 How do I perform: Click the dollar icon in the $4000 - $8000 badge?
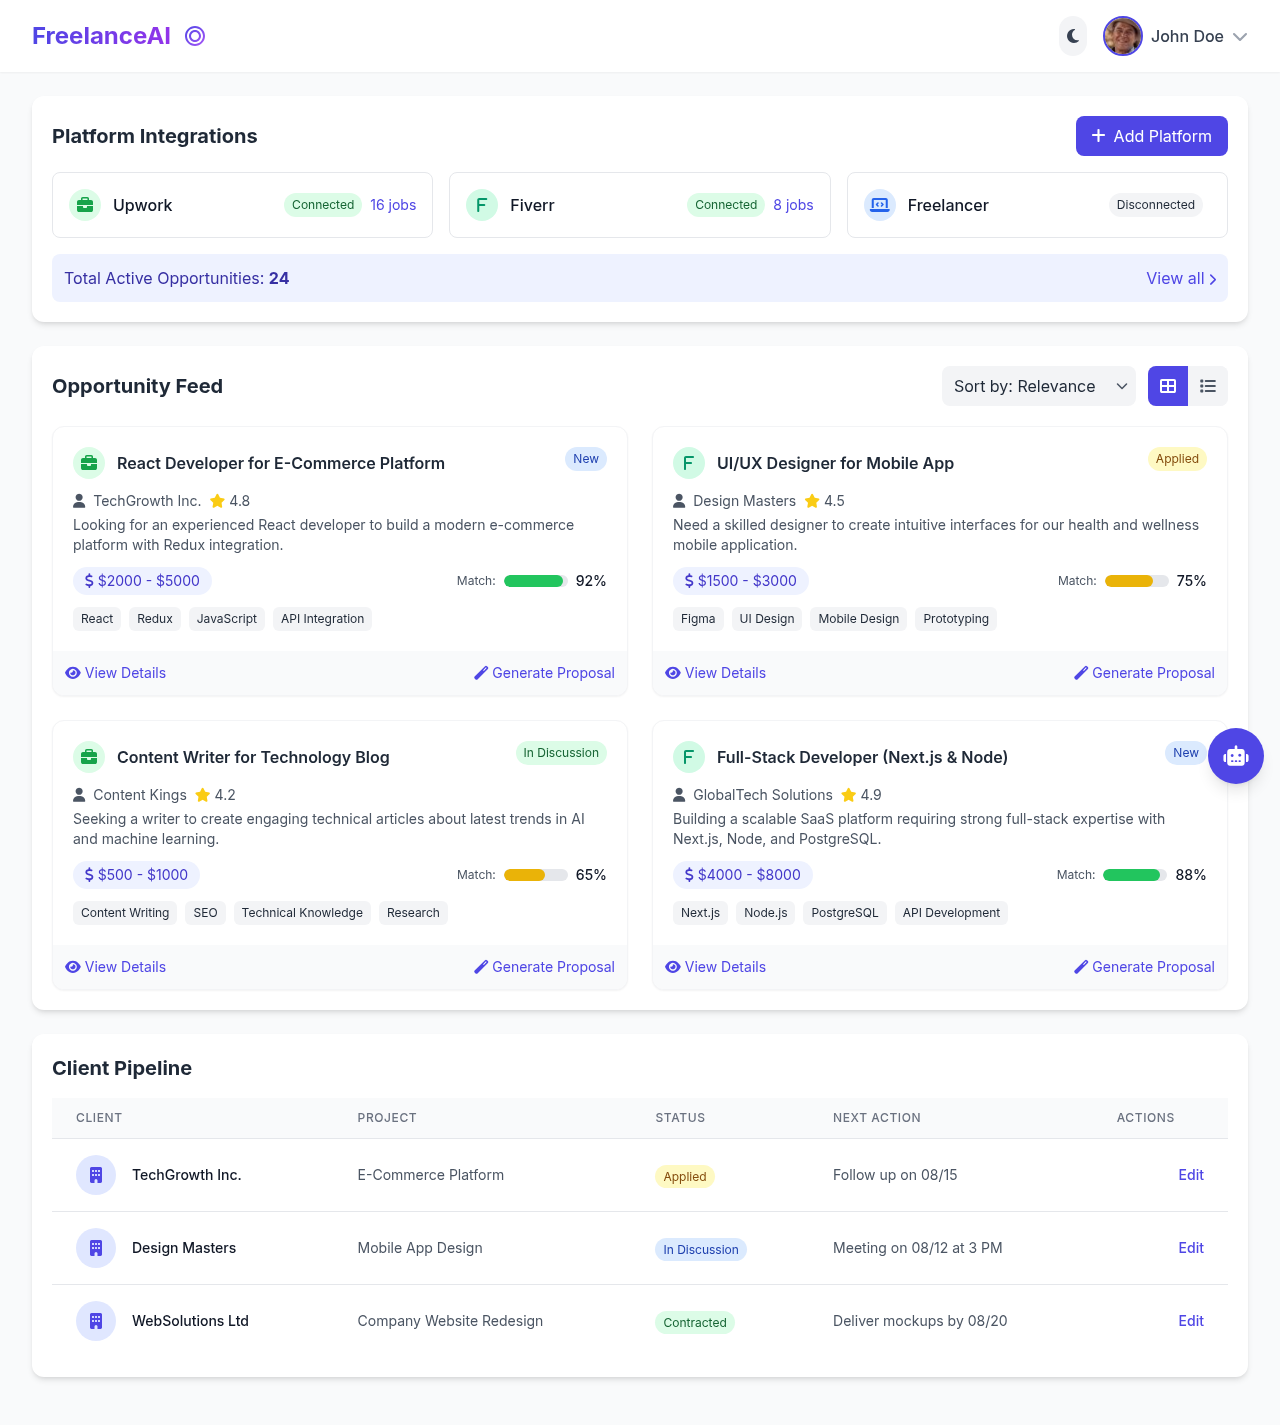(687, 875)
